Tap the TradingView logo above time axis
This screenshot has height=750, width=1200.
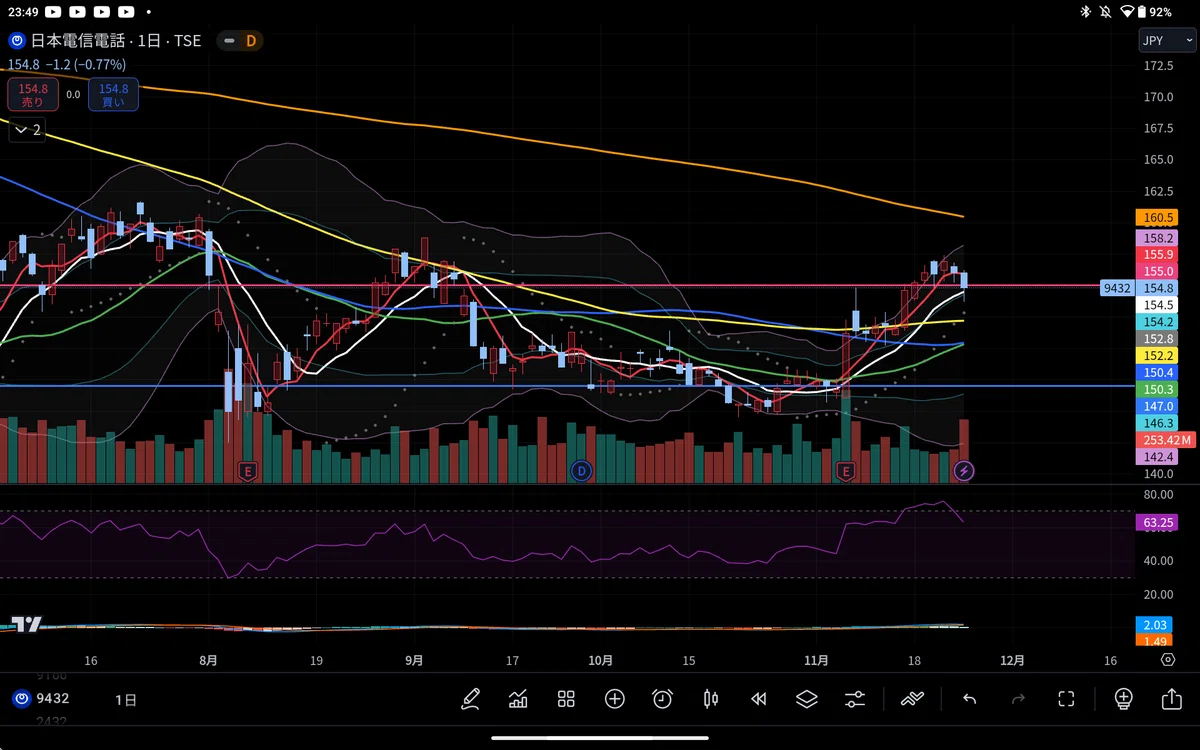click(x=27, y=624)
